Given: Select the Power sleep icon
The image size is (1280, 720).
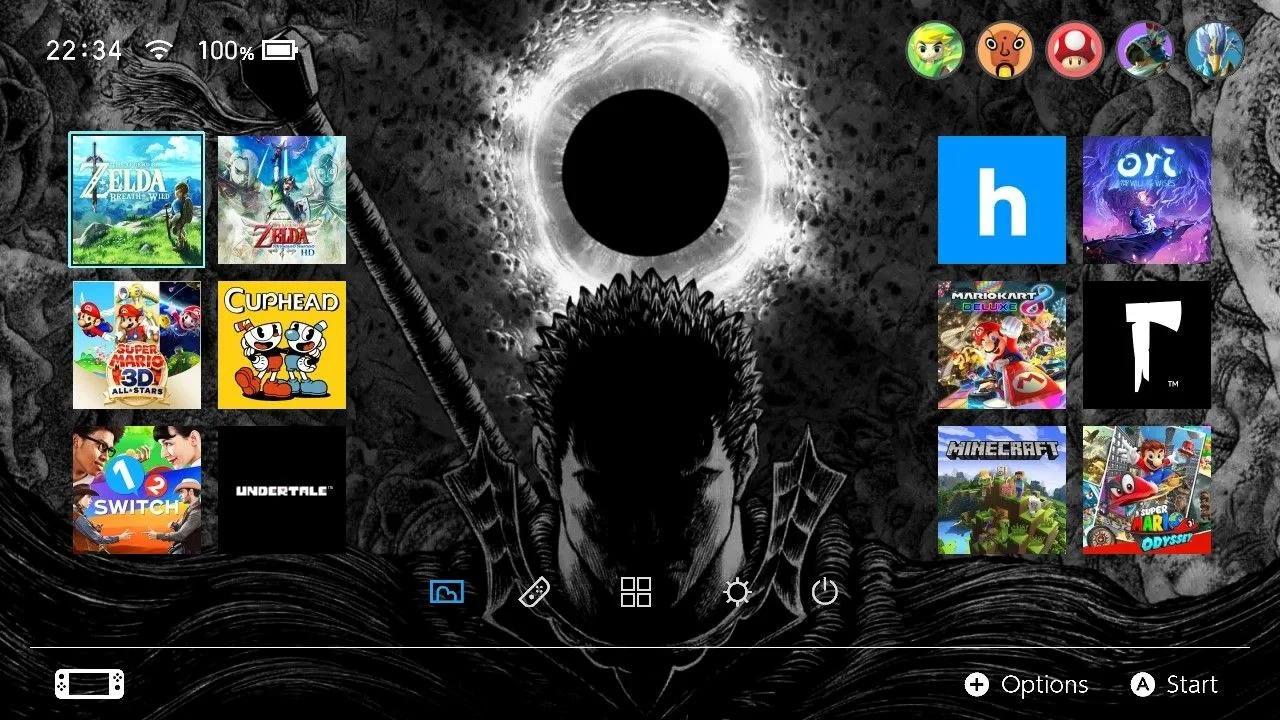Looking at the screenshot, I should pos(825,592).
